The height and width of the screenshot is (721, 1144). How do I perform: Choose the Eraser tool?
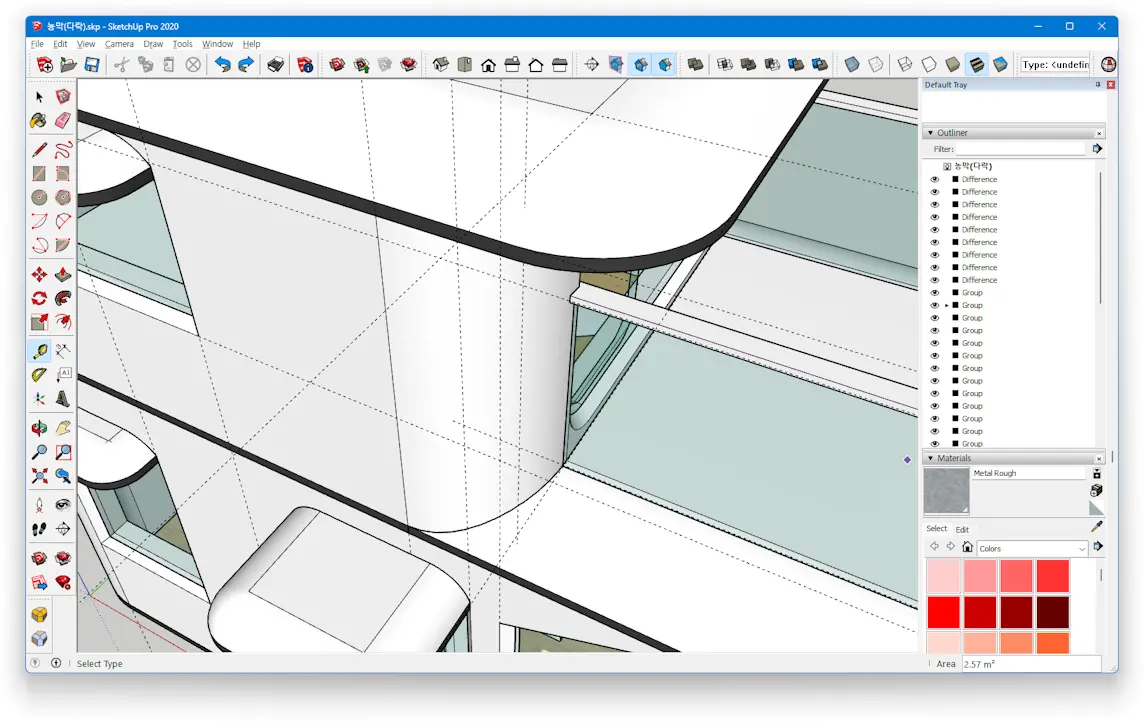(63, 120)
